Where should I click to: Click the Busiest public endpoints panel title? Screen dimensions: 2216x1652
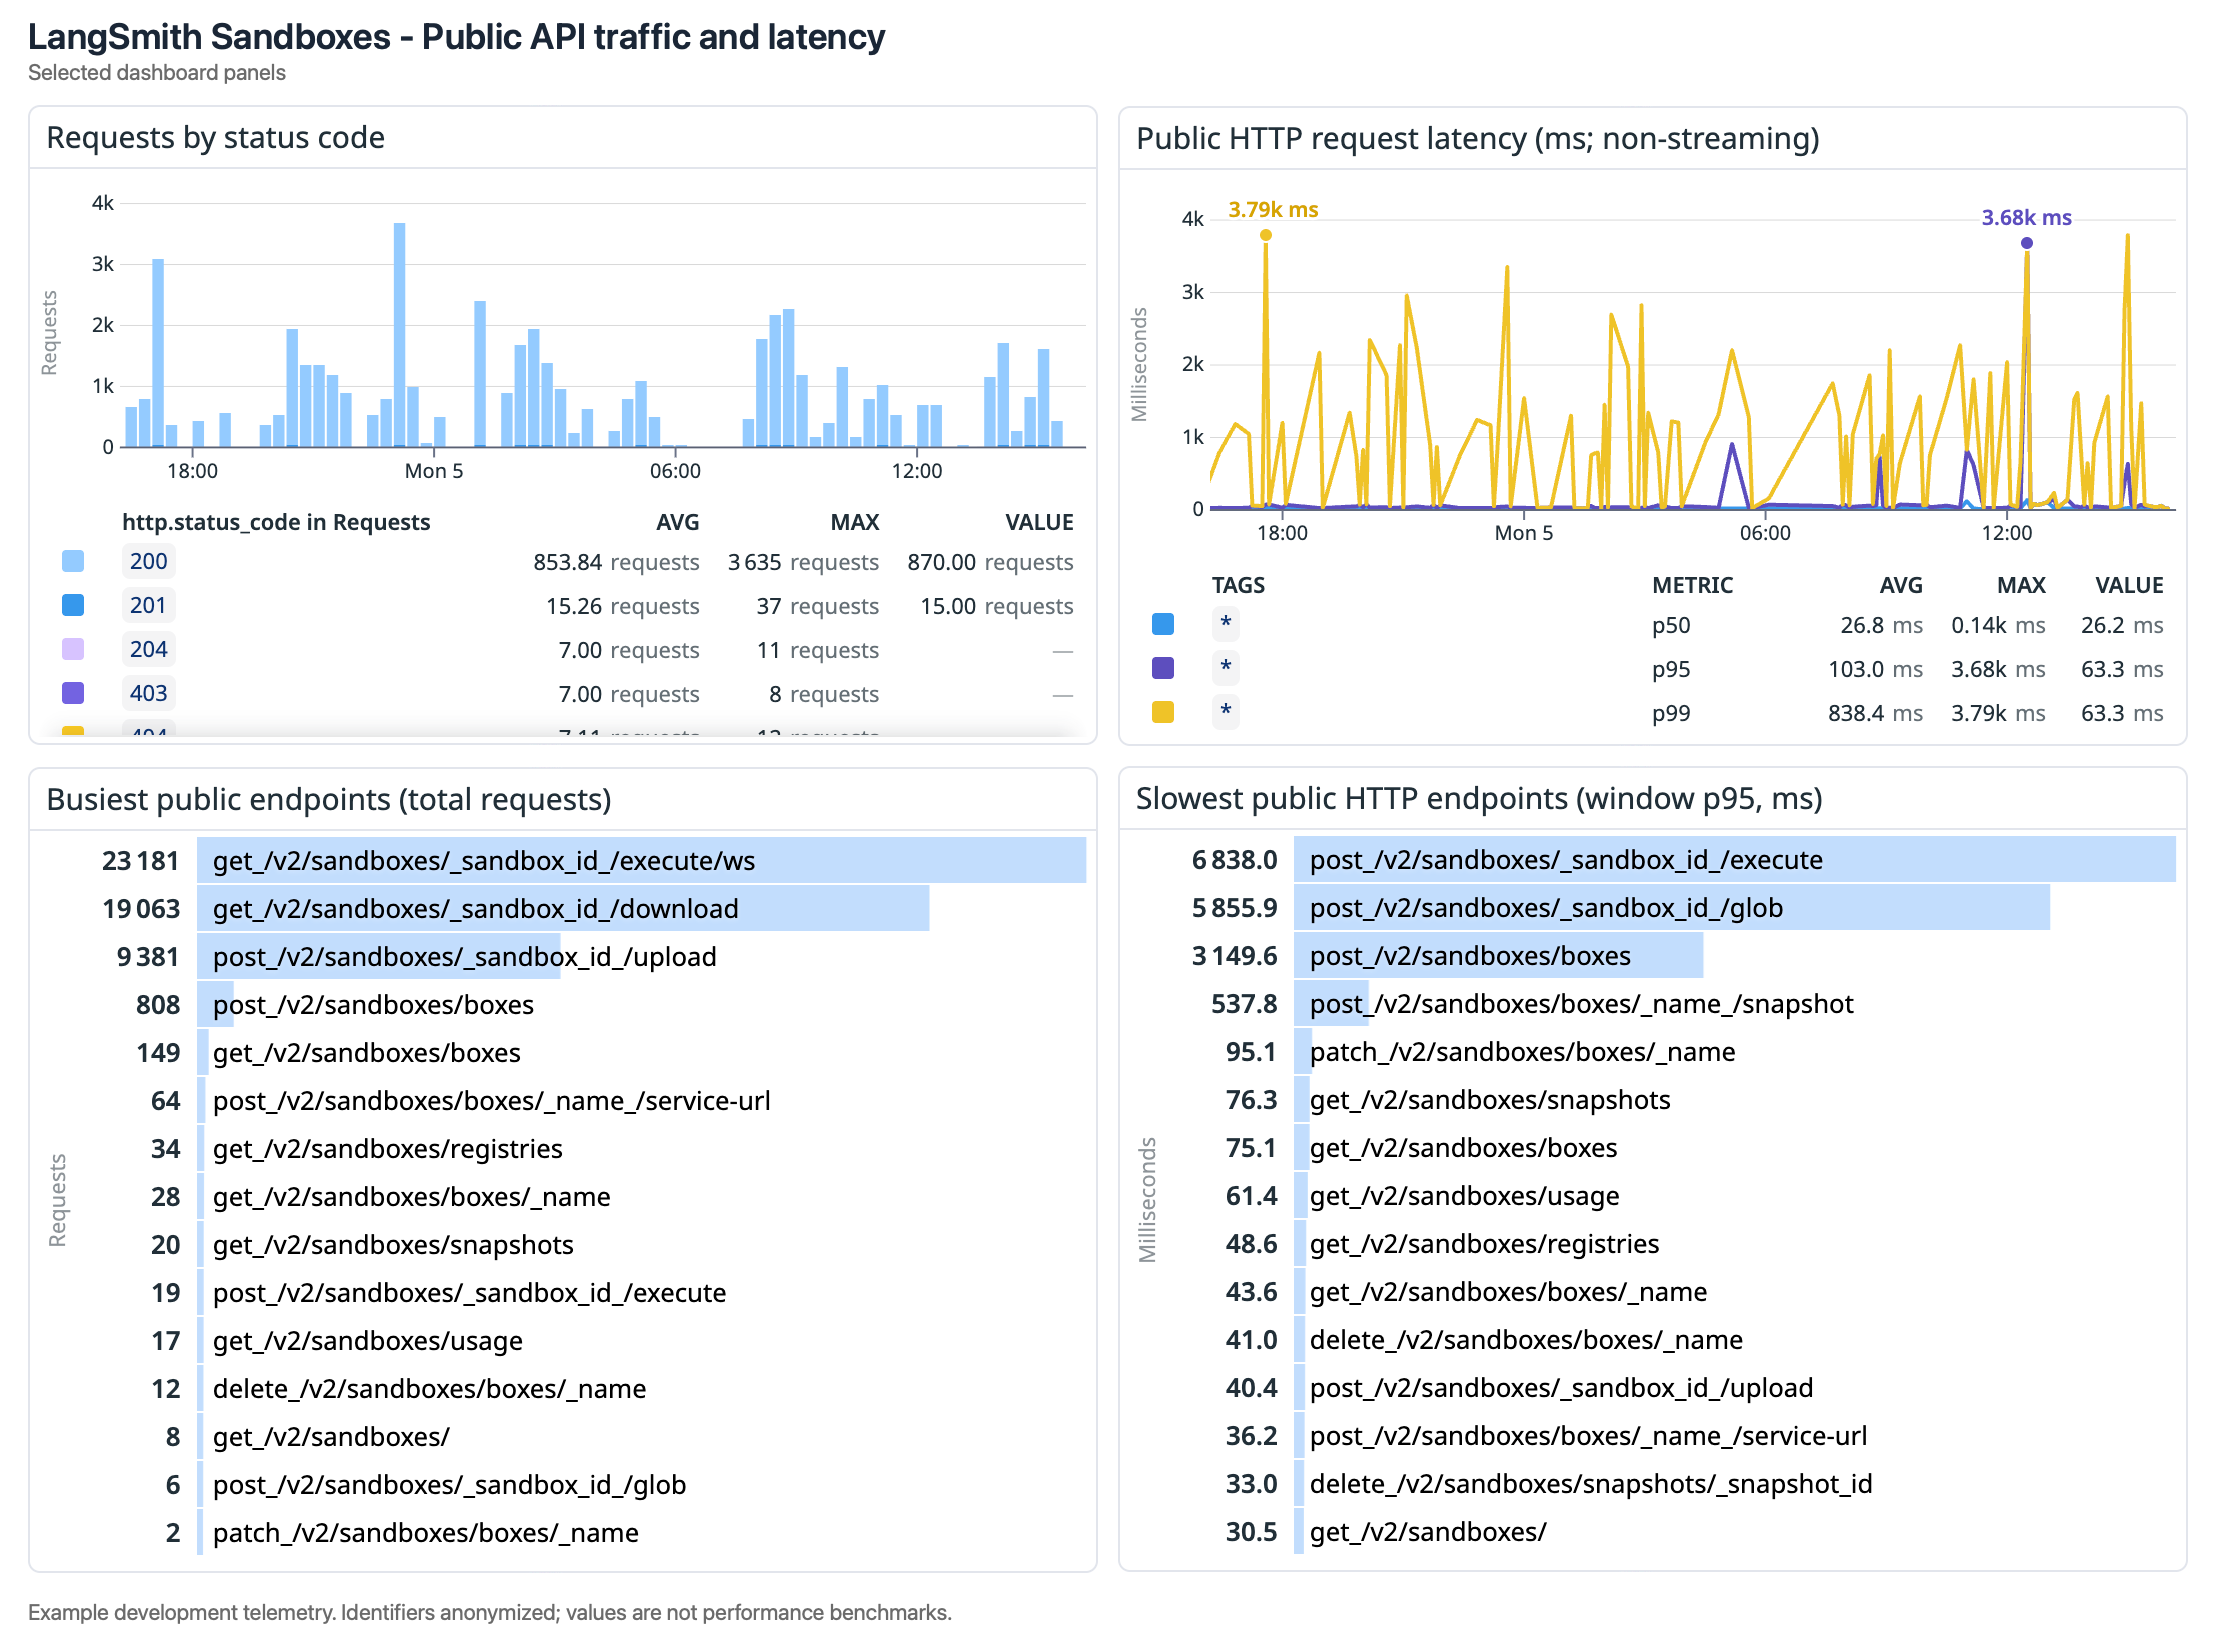coord(329,800)
